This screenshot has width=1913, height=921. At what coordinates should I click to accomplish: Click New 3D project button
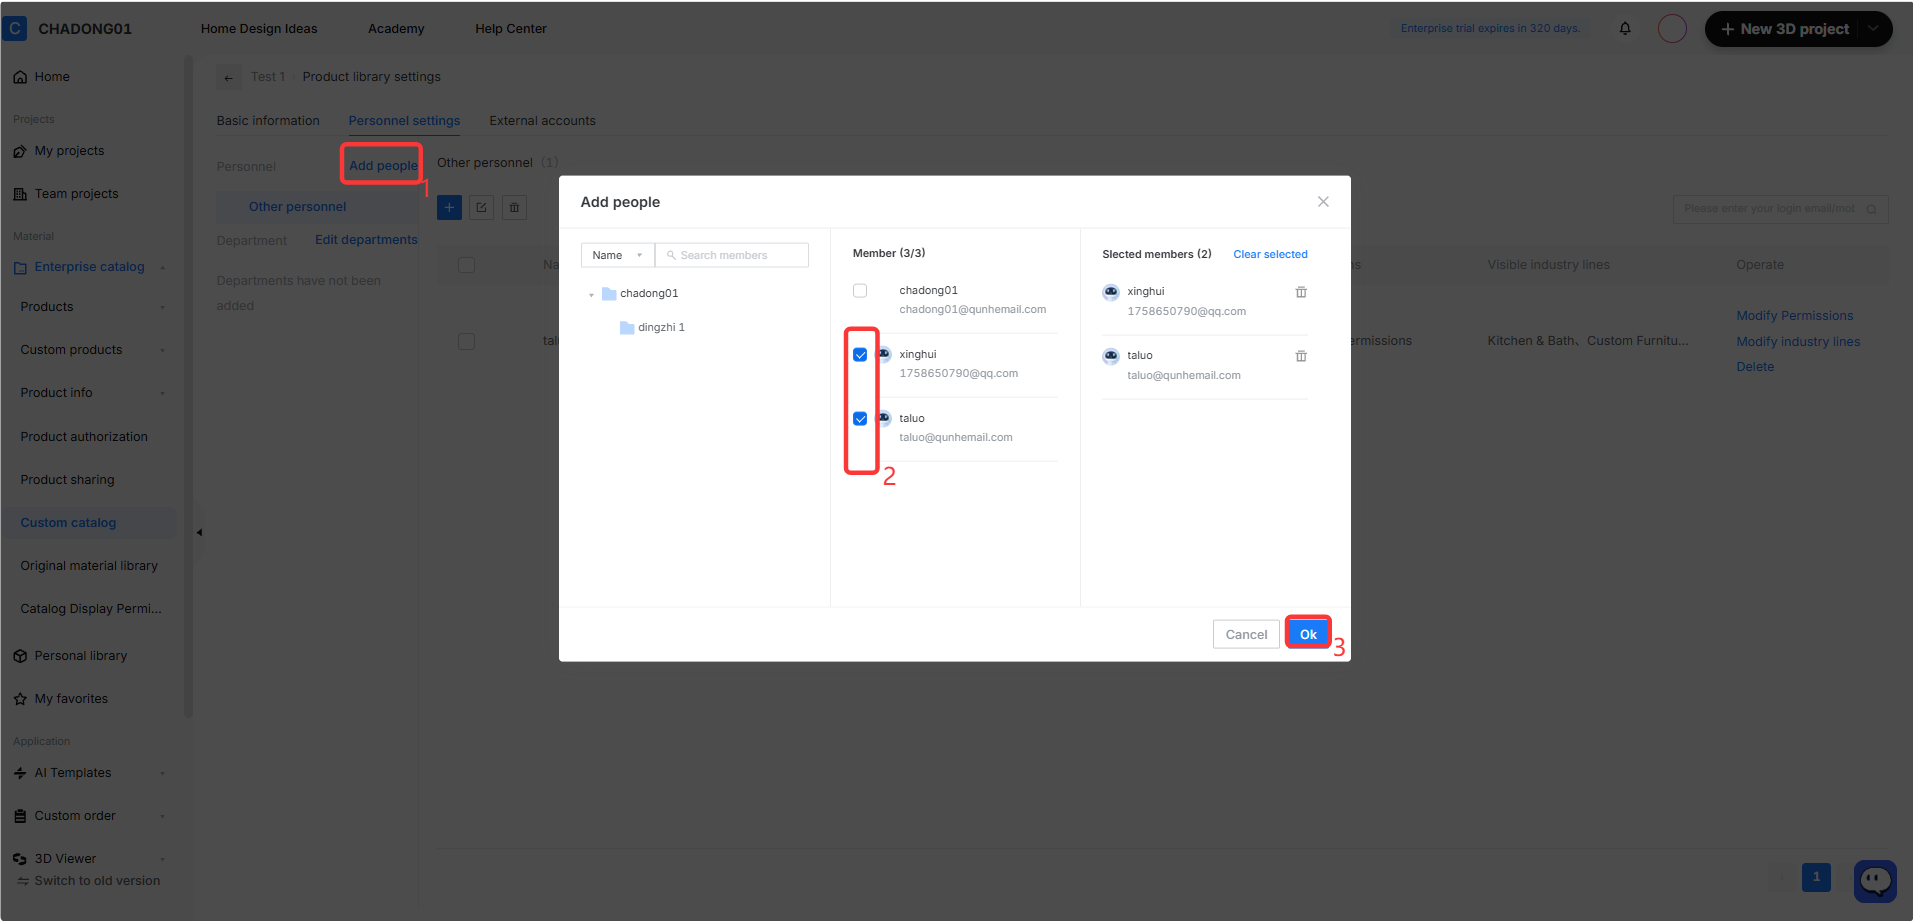1785,29
